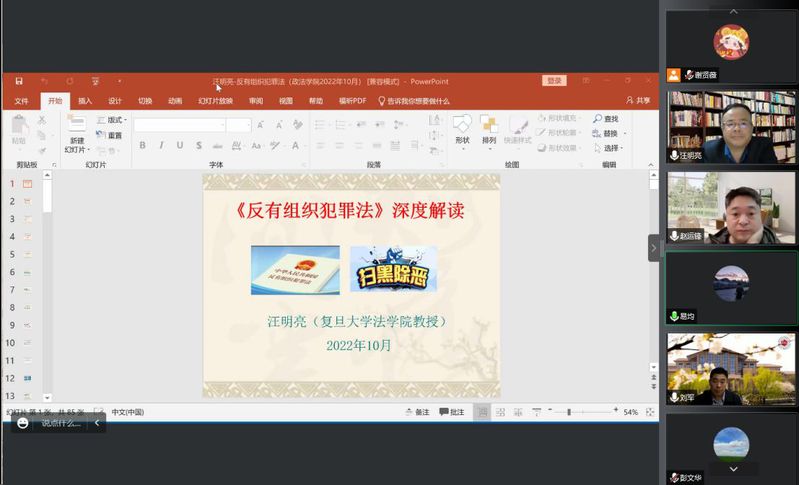Click the Share (共享) button
The image size is (799, 485).
(x=638, y=101)
